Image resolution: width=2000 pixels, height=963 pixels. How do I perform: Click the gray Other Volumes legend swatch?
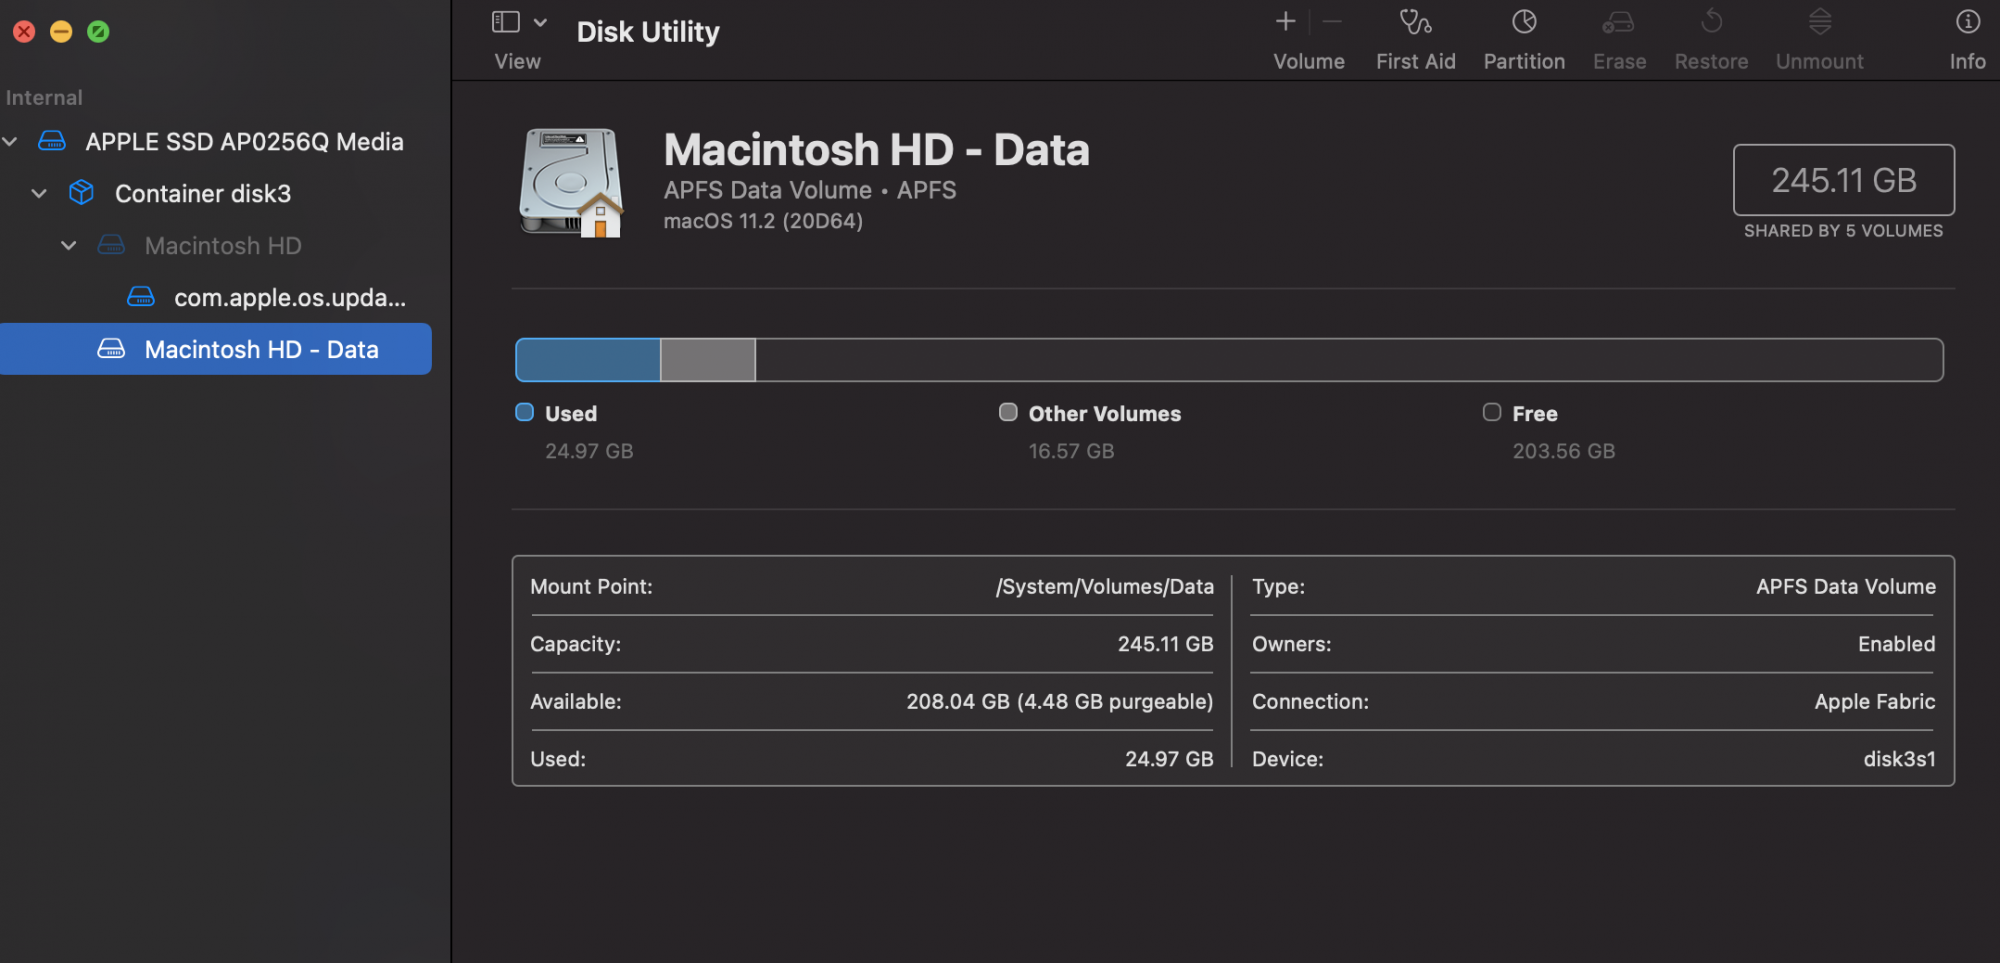[x=1008, y=412]
